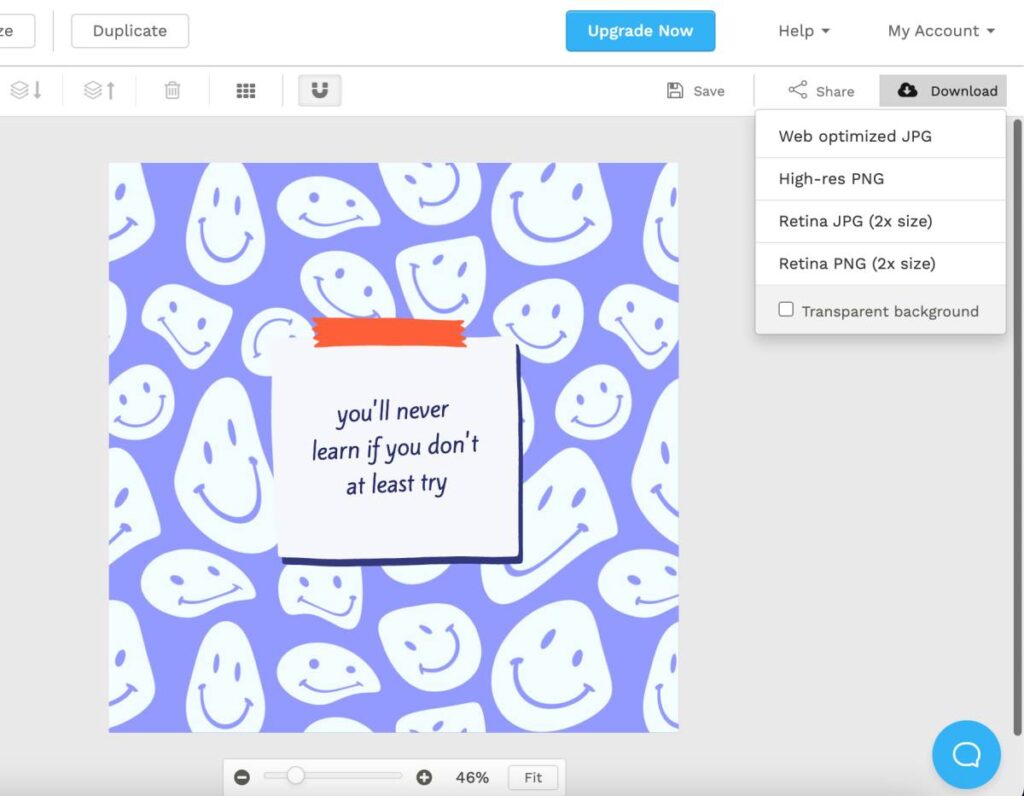
Task: Bring the selected layer forward
Action: coord(100,90)
